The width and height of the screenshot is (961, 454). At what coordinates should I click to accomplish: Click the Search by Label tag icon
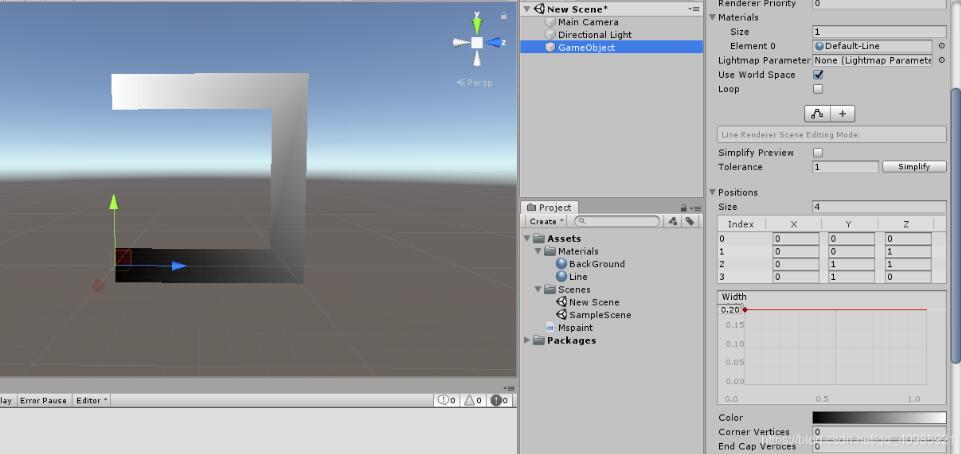(x=689, y=221)
